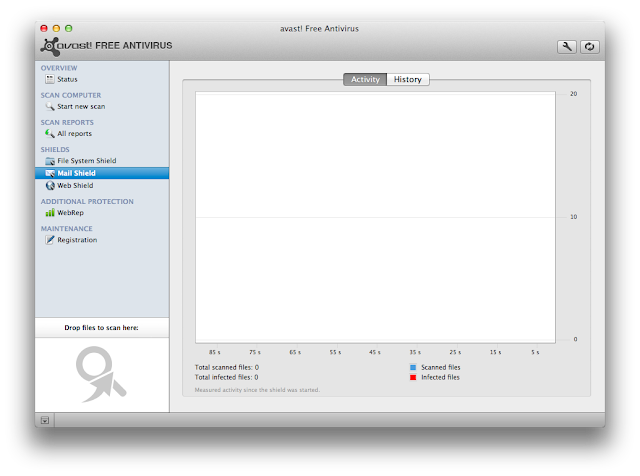Click the Web Shield globe icon
Screen dimensions: 640x476
50,186
